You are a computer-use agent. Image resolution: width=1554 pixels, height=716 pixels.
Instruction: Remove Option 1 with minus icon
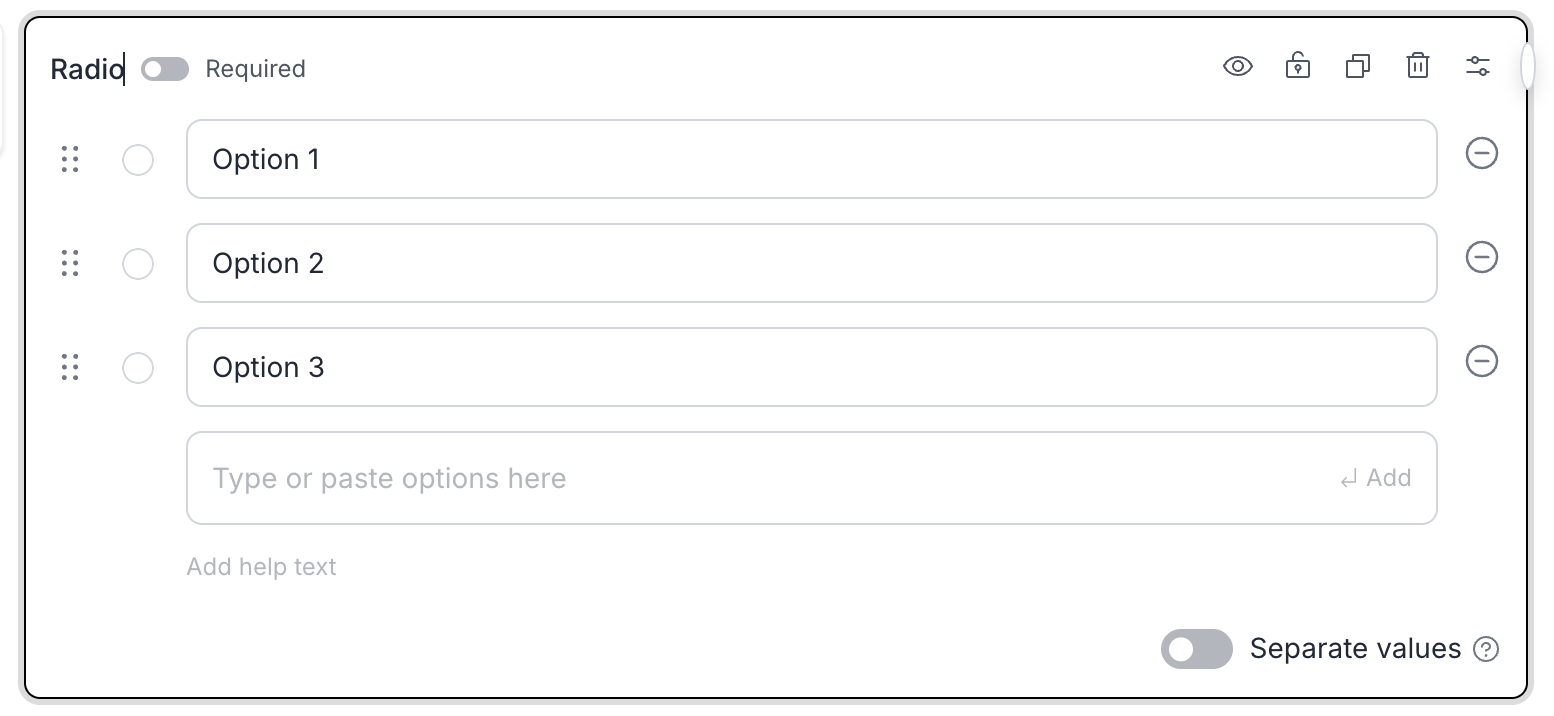click(1482, 153)
